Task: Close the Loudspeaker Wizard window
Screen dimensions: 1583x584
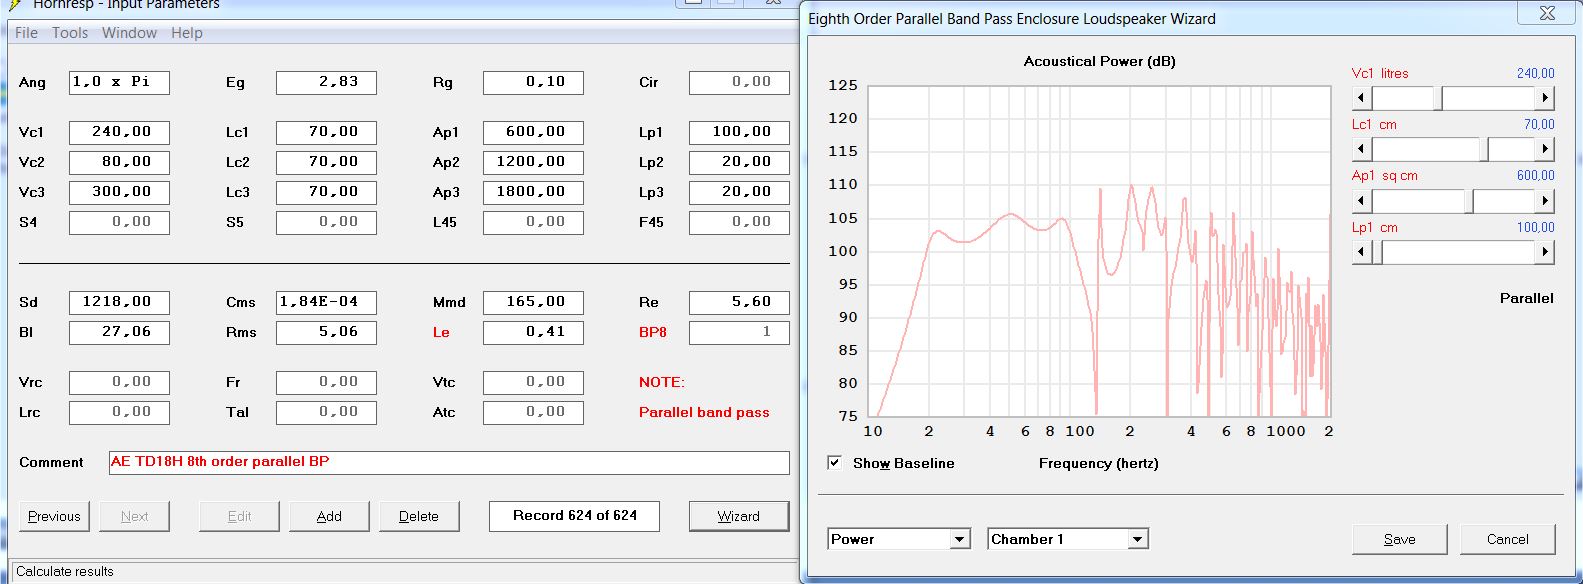Action: pyautogui.click(x=1547, y=13)
